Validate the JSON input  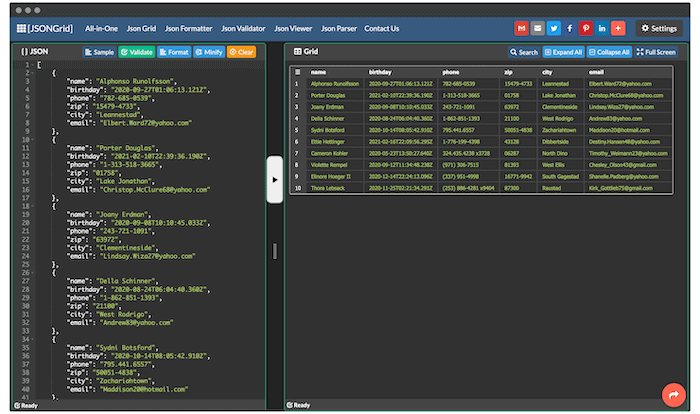pos(137,52)
